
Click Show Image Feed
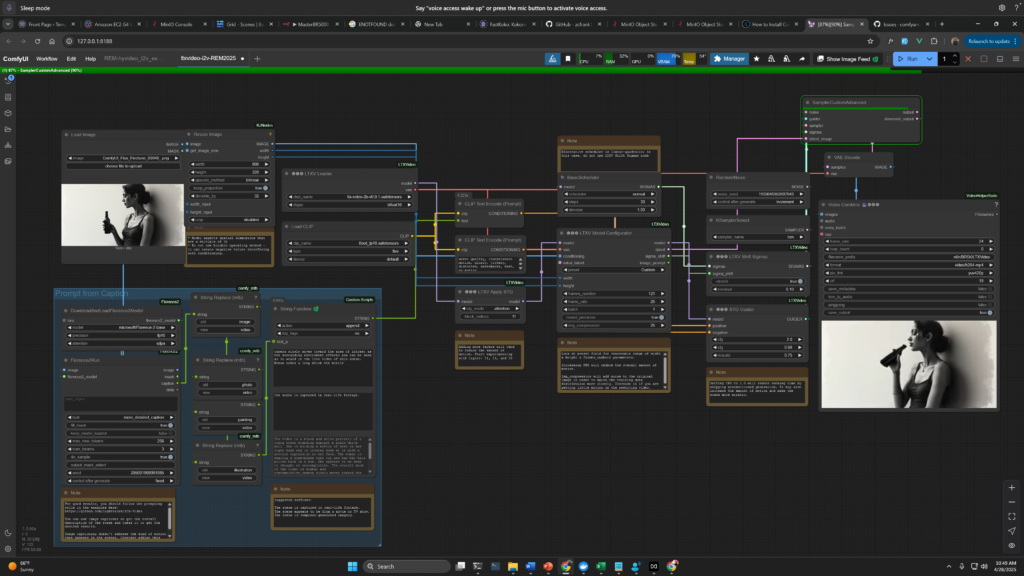(x=847, y=59)
